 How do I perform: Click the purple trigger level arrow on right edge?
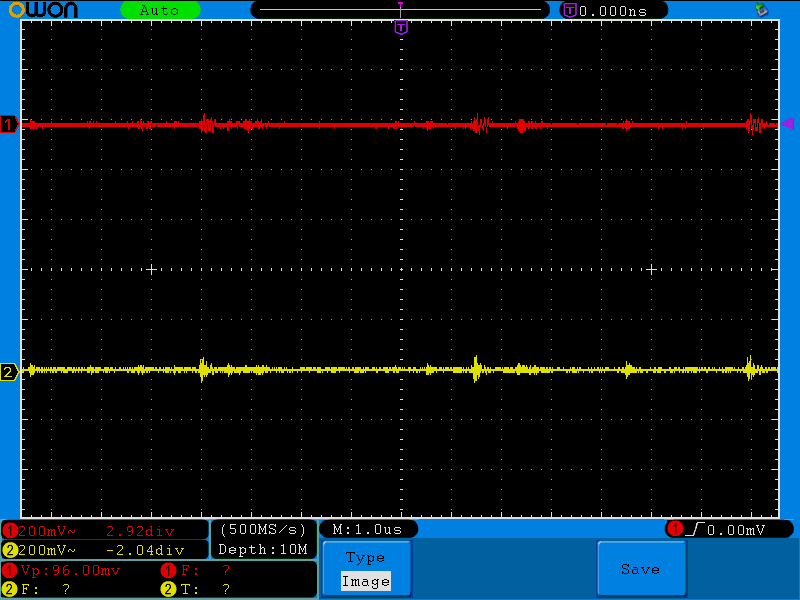tap(787, 123)
